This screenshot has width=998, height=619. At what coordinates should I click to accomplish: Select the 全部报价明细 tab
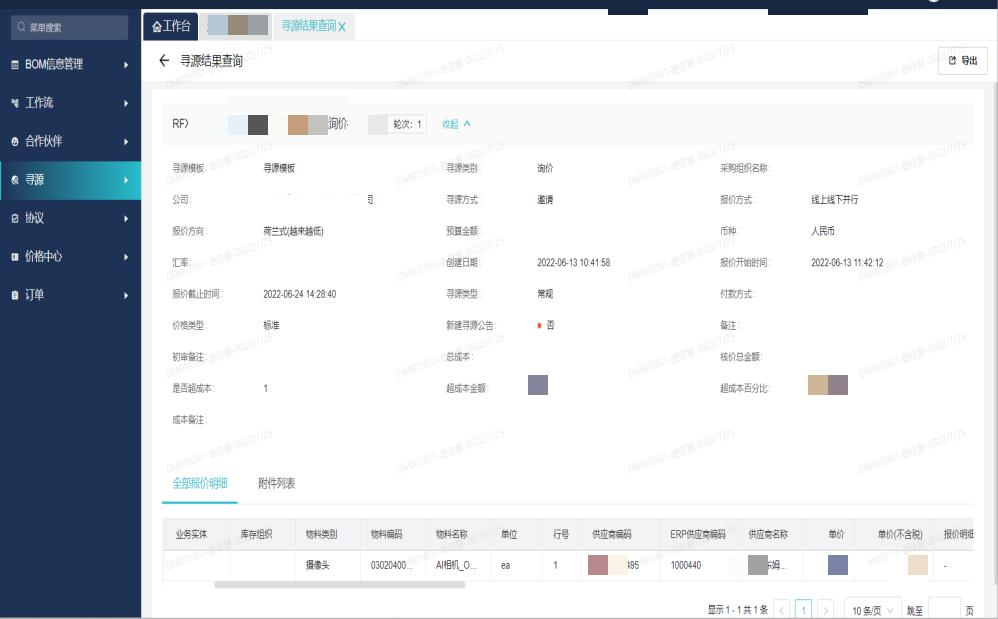(x=200, y=483)
